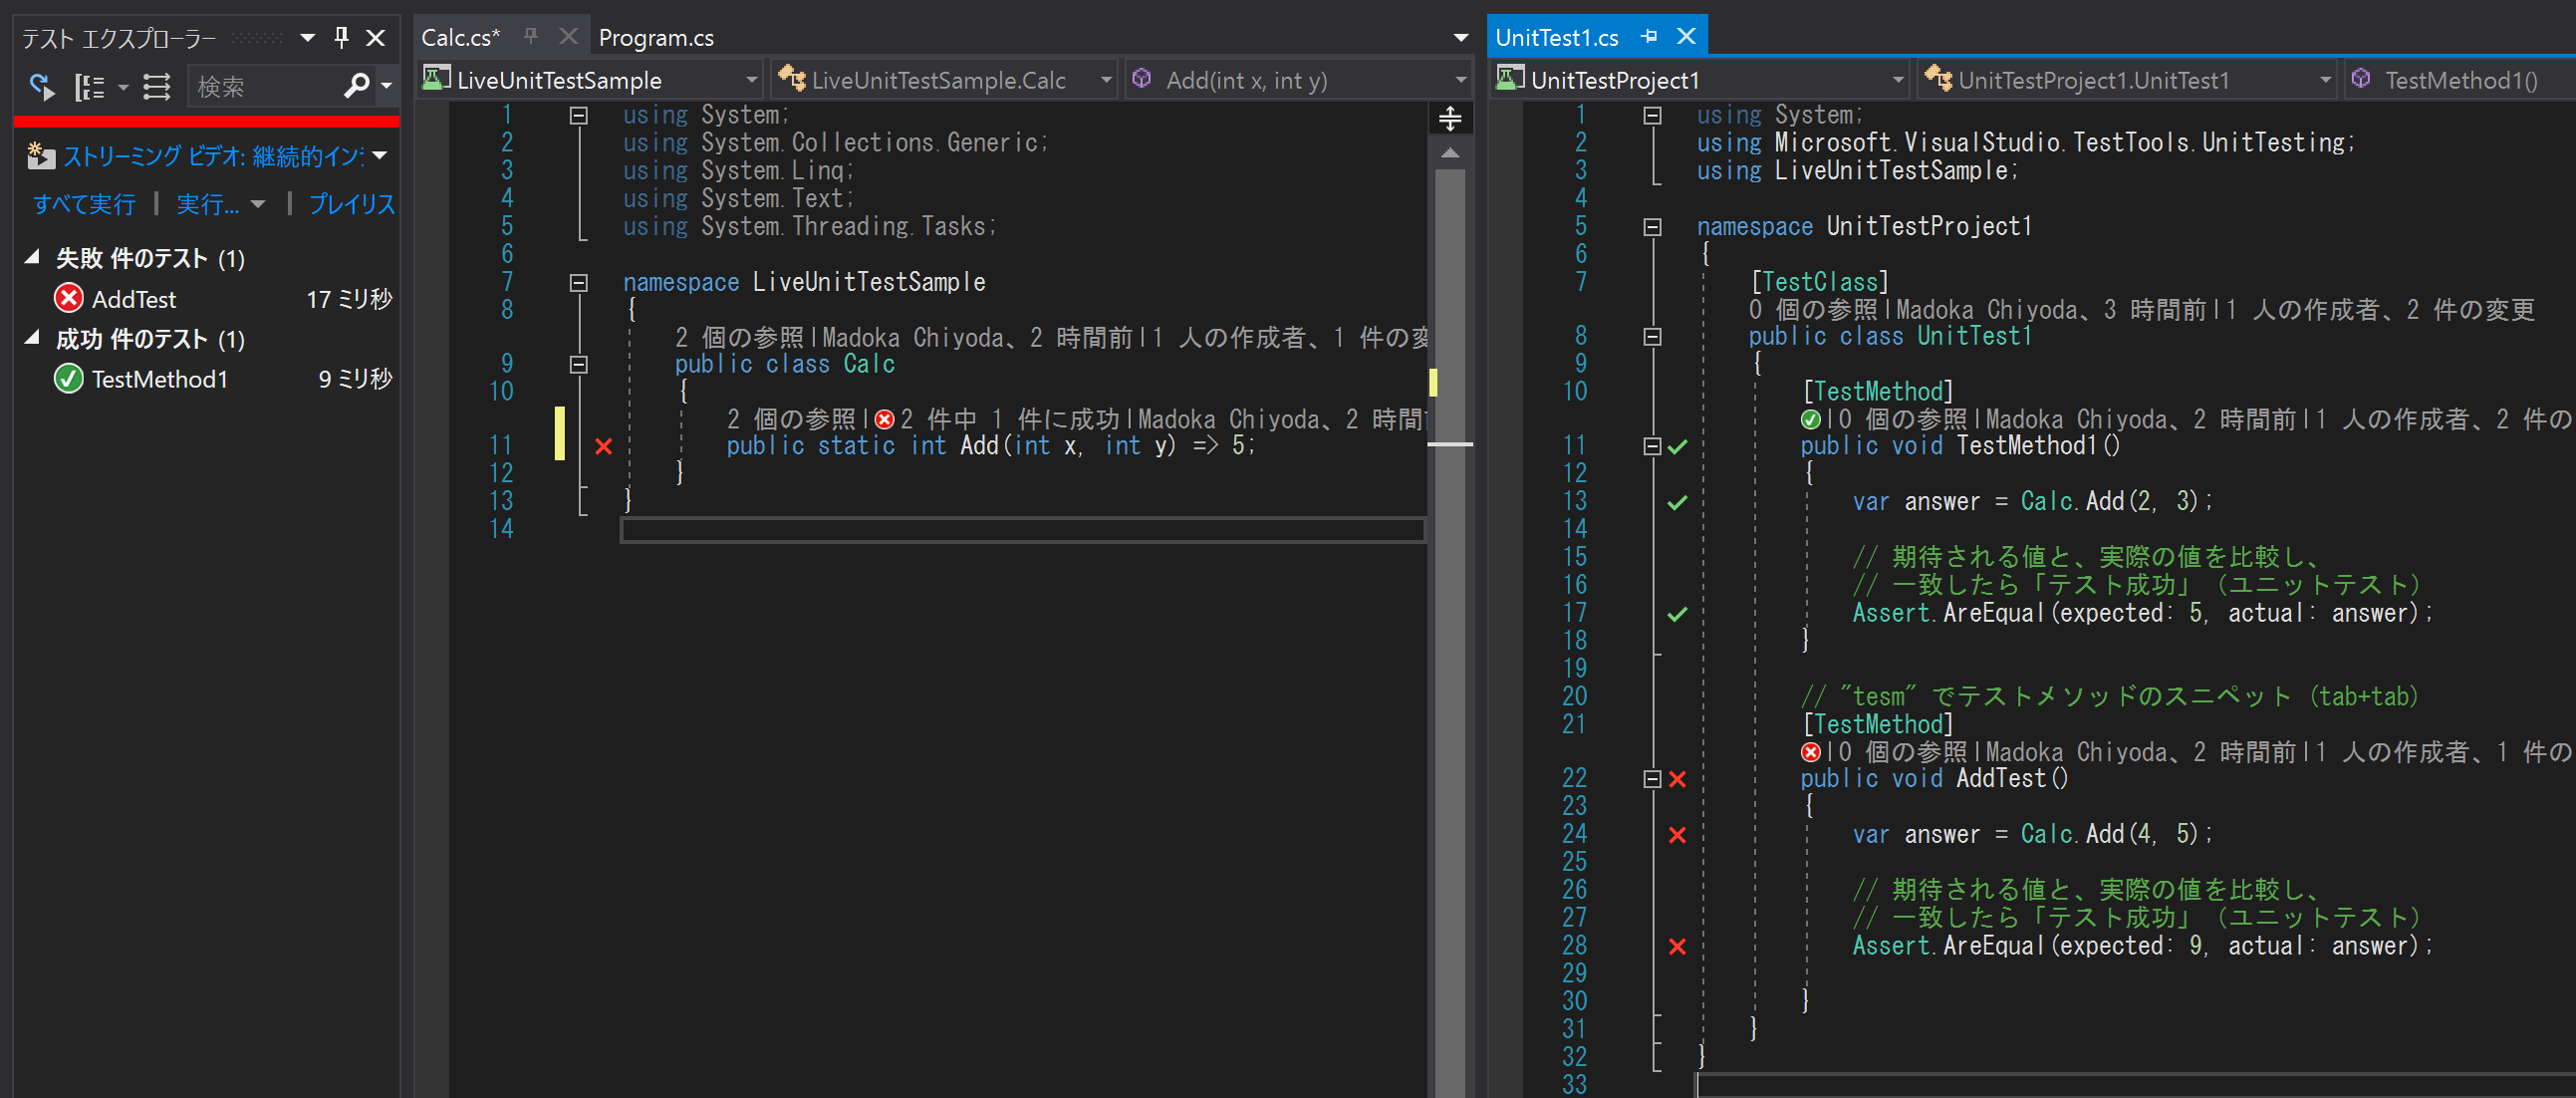
Task: Close the Calc.cs* tab
Action: (568, 37)
